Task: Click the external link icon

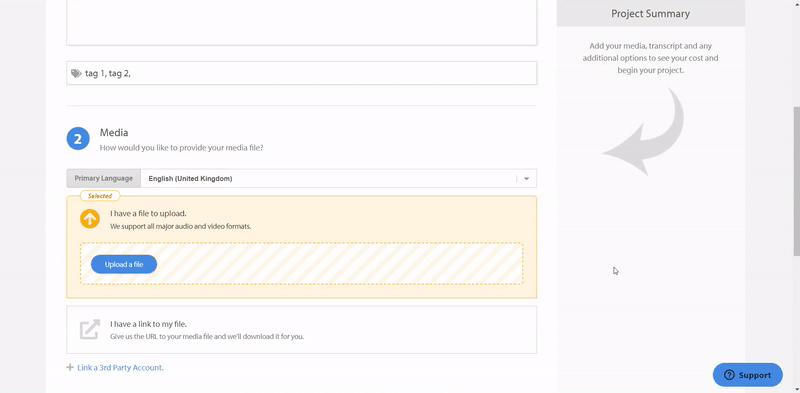Action: pos(90,329)
